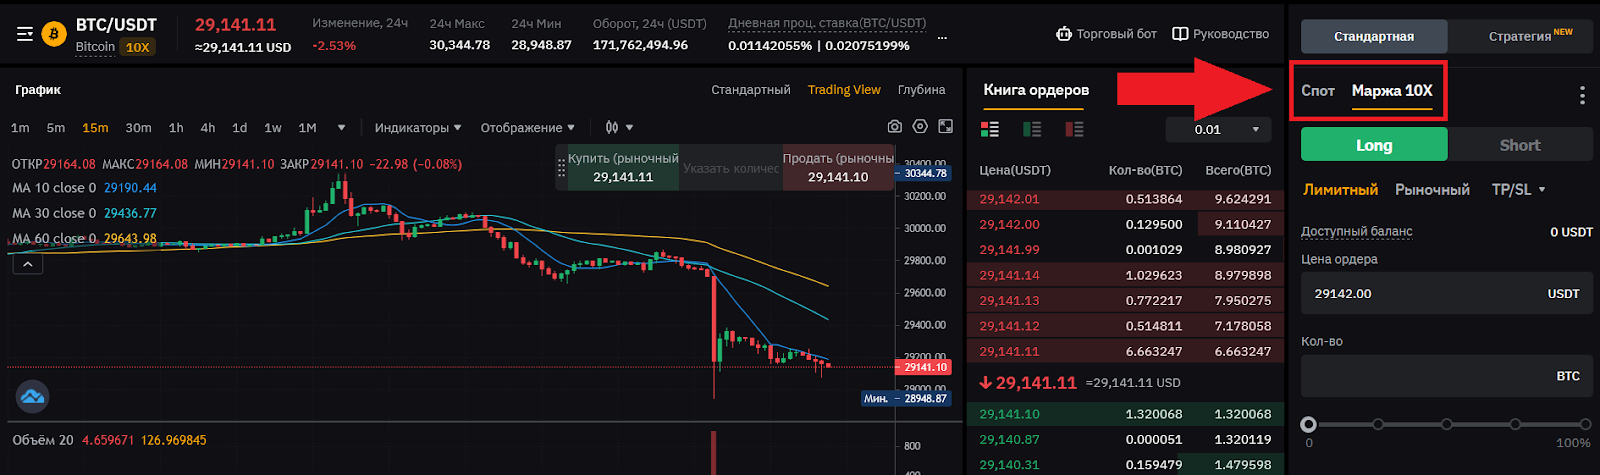Open the three-dot more options menu
1600x475 pixels.
(1582, 95)
